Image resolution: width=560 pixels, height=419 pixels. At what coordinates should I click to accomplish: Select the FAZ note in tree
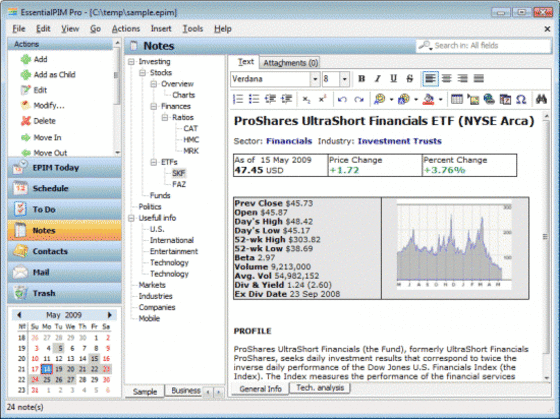[x=179, y=184]
